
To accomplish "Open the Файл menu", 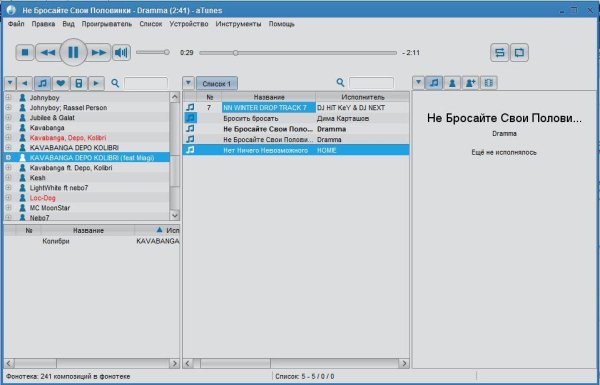I will [x=16, y=24].
